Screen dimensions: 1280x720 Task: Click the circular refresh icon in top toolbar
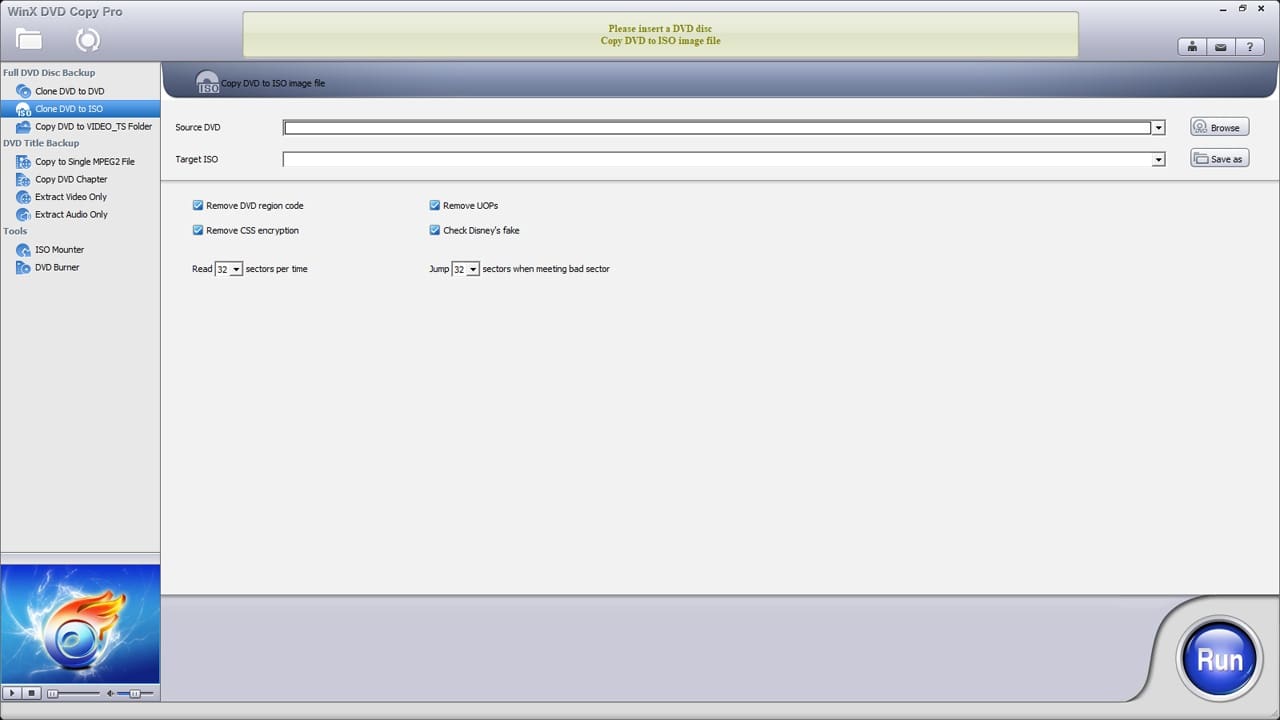pos(88,39)
